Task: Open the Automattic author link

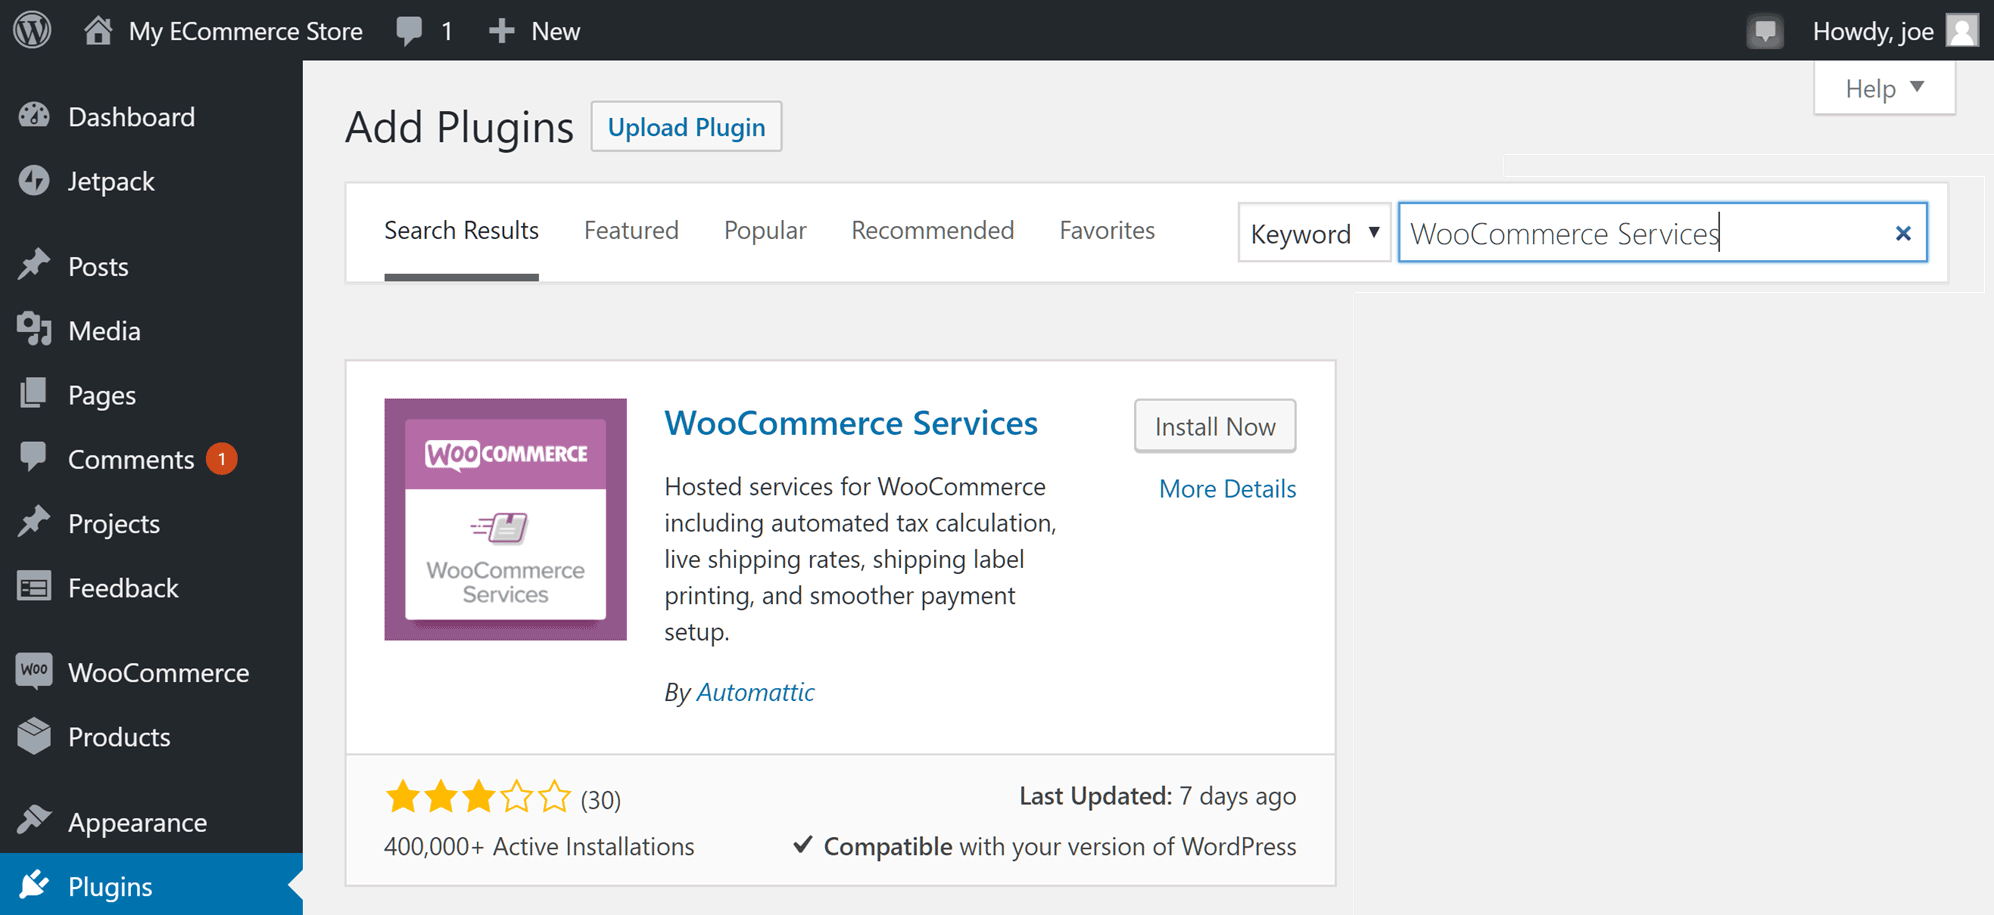Action: pos(755,692)
